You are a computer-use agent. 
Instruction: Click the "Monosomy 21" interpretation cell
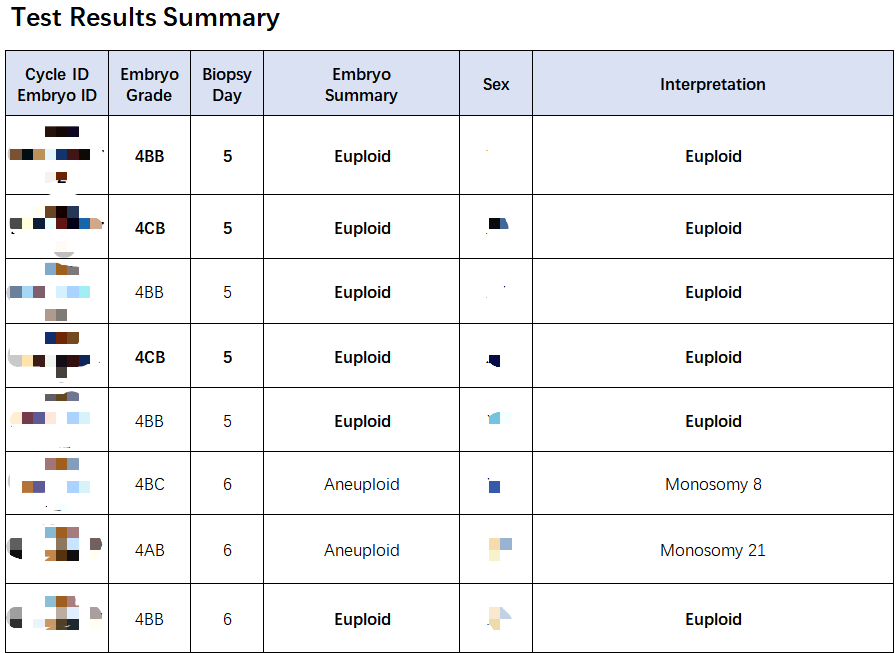pos(712,551)
